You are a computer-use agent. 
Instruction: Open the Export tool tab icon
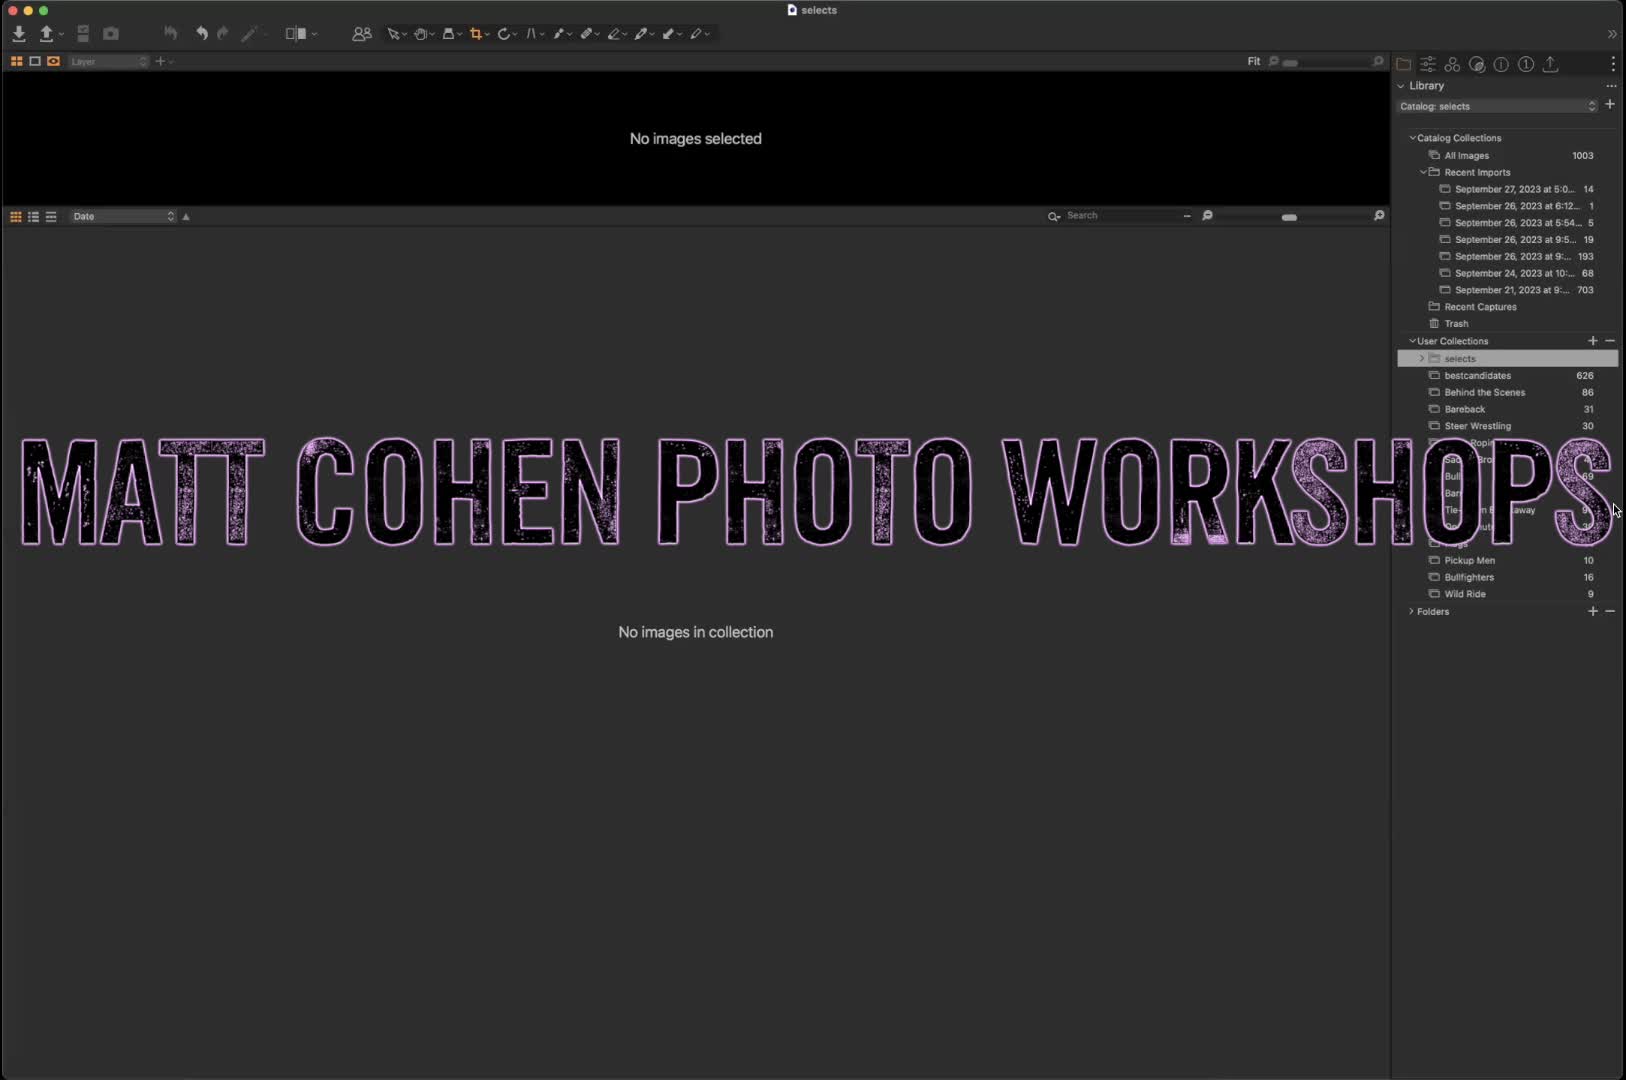tap(1550, 64)
